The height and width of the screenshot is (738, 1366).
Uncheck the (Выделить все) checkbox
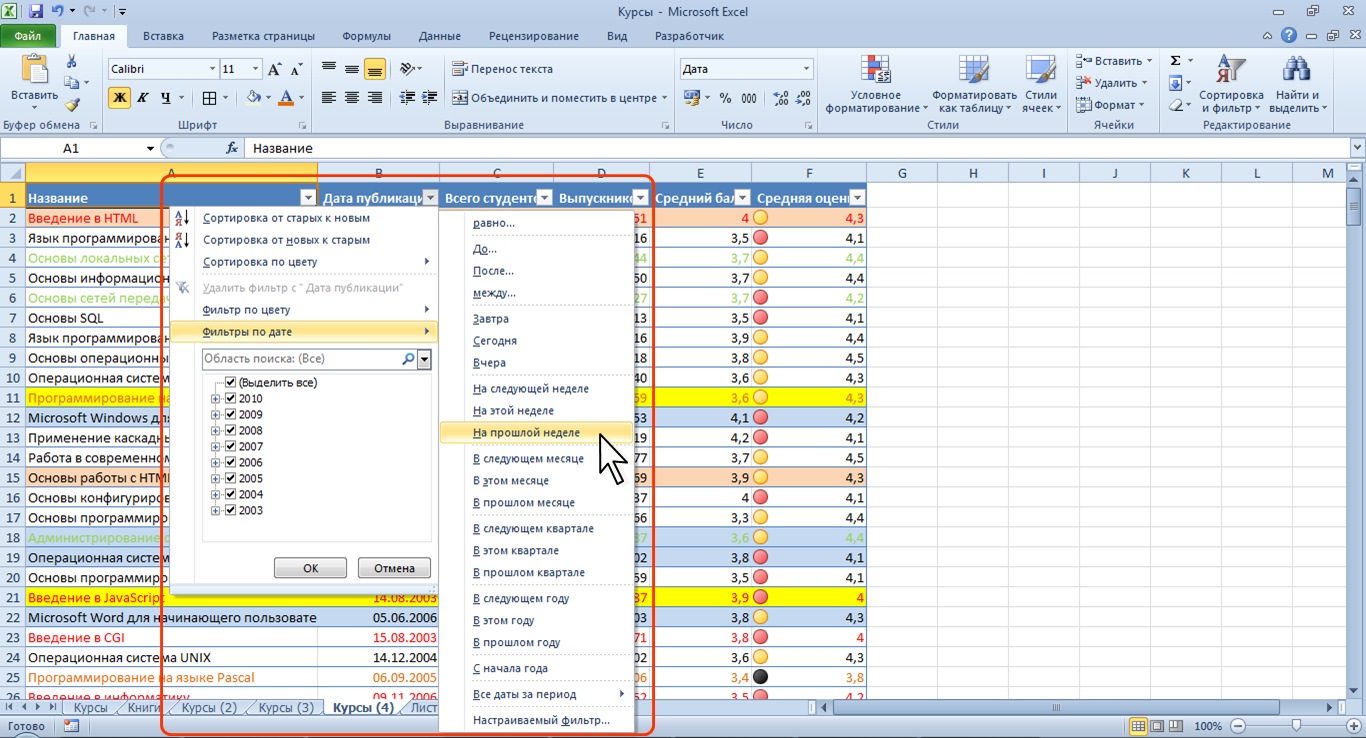click(231, 383)
